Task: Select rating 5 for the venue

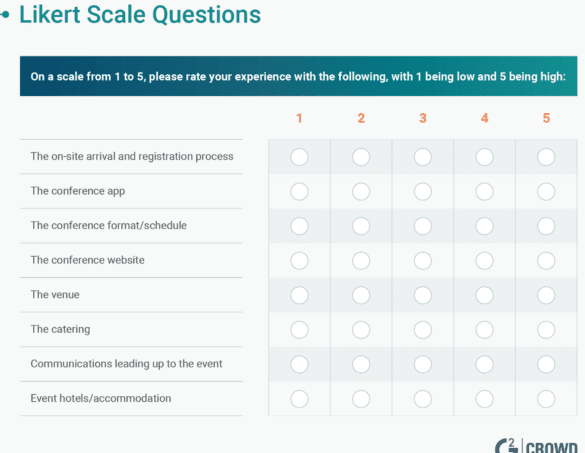Action: pos(546,295)
